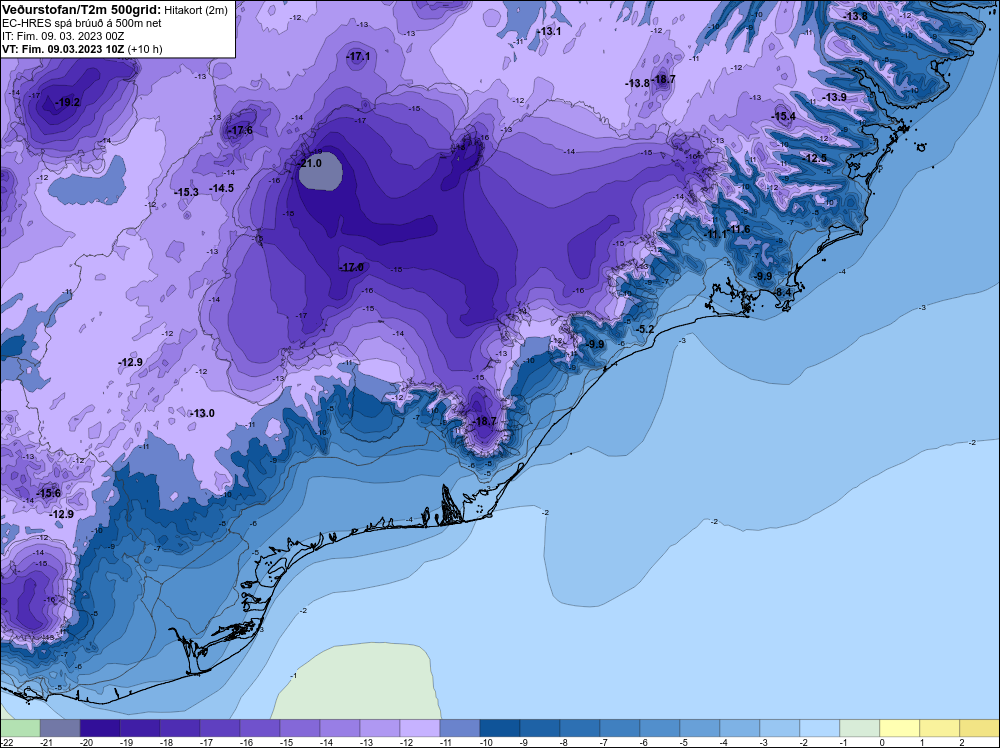Screen dimensions: 1000x748
Task: Click the "(+10 h)" forecast offset text
Action: pos(145,49)
